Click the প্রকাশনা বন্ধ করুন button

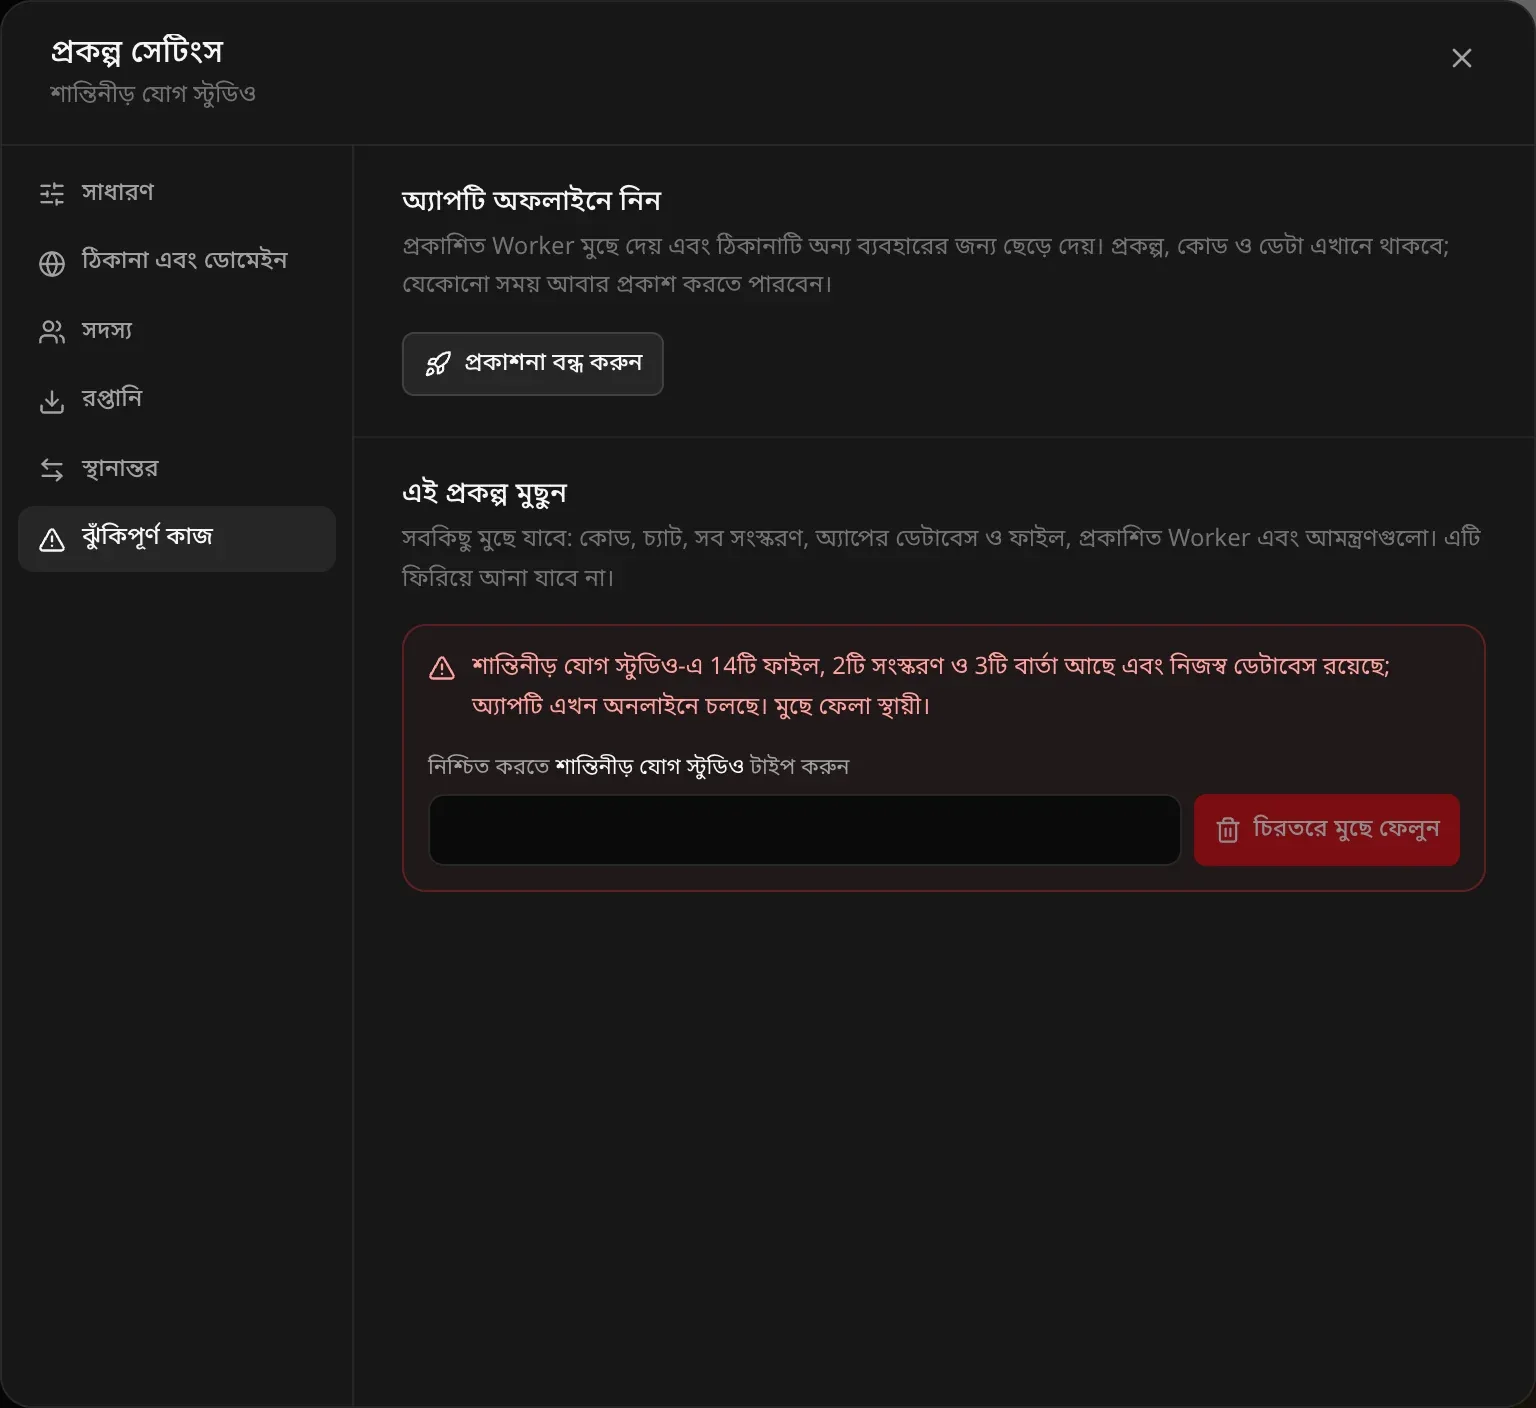pyautogui.click(x=533, y=364)
